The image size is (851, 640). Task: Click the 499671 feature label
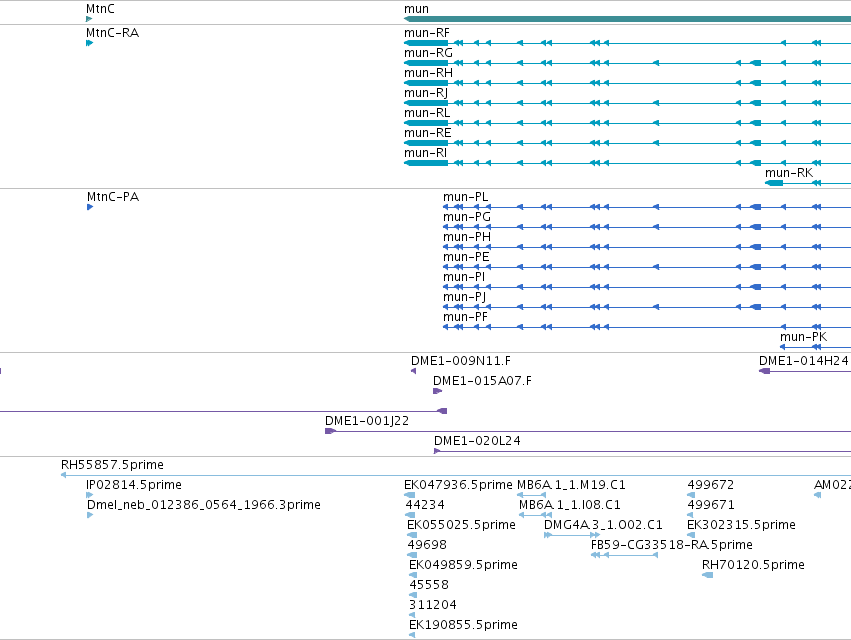(x=711, y=505)
